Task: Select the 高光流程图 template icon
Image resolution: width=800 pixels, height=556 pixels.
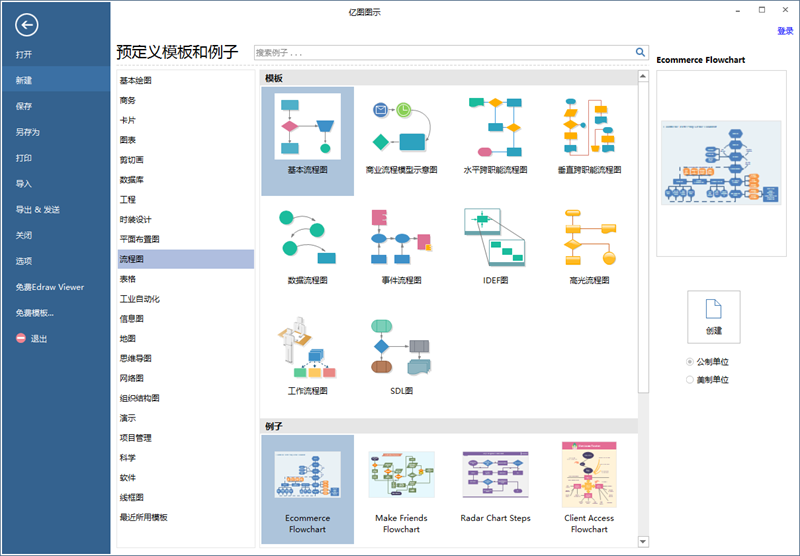Action: pos(589,237)
